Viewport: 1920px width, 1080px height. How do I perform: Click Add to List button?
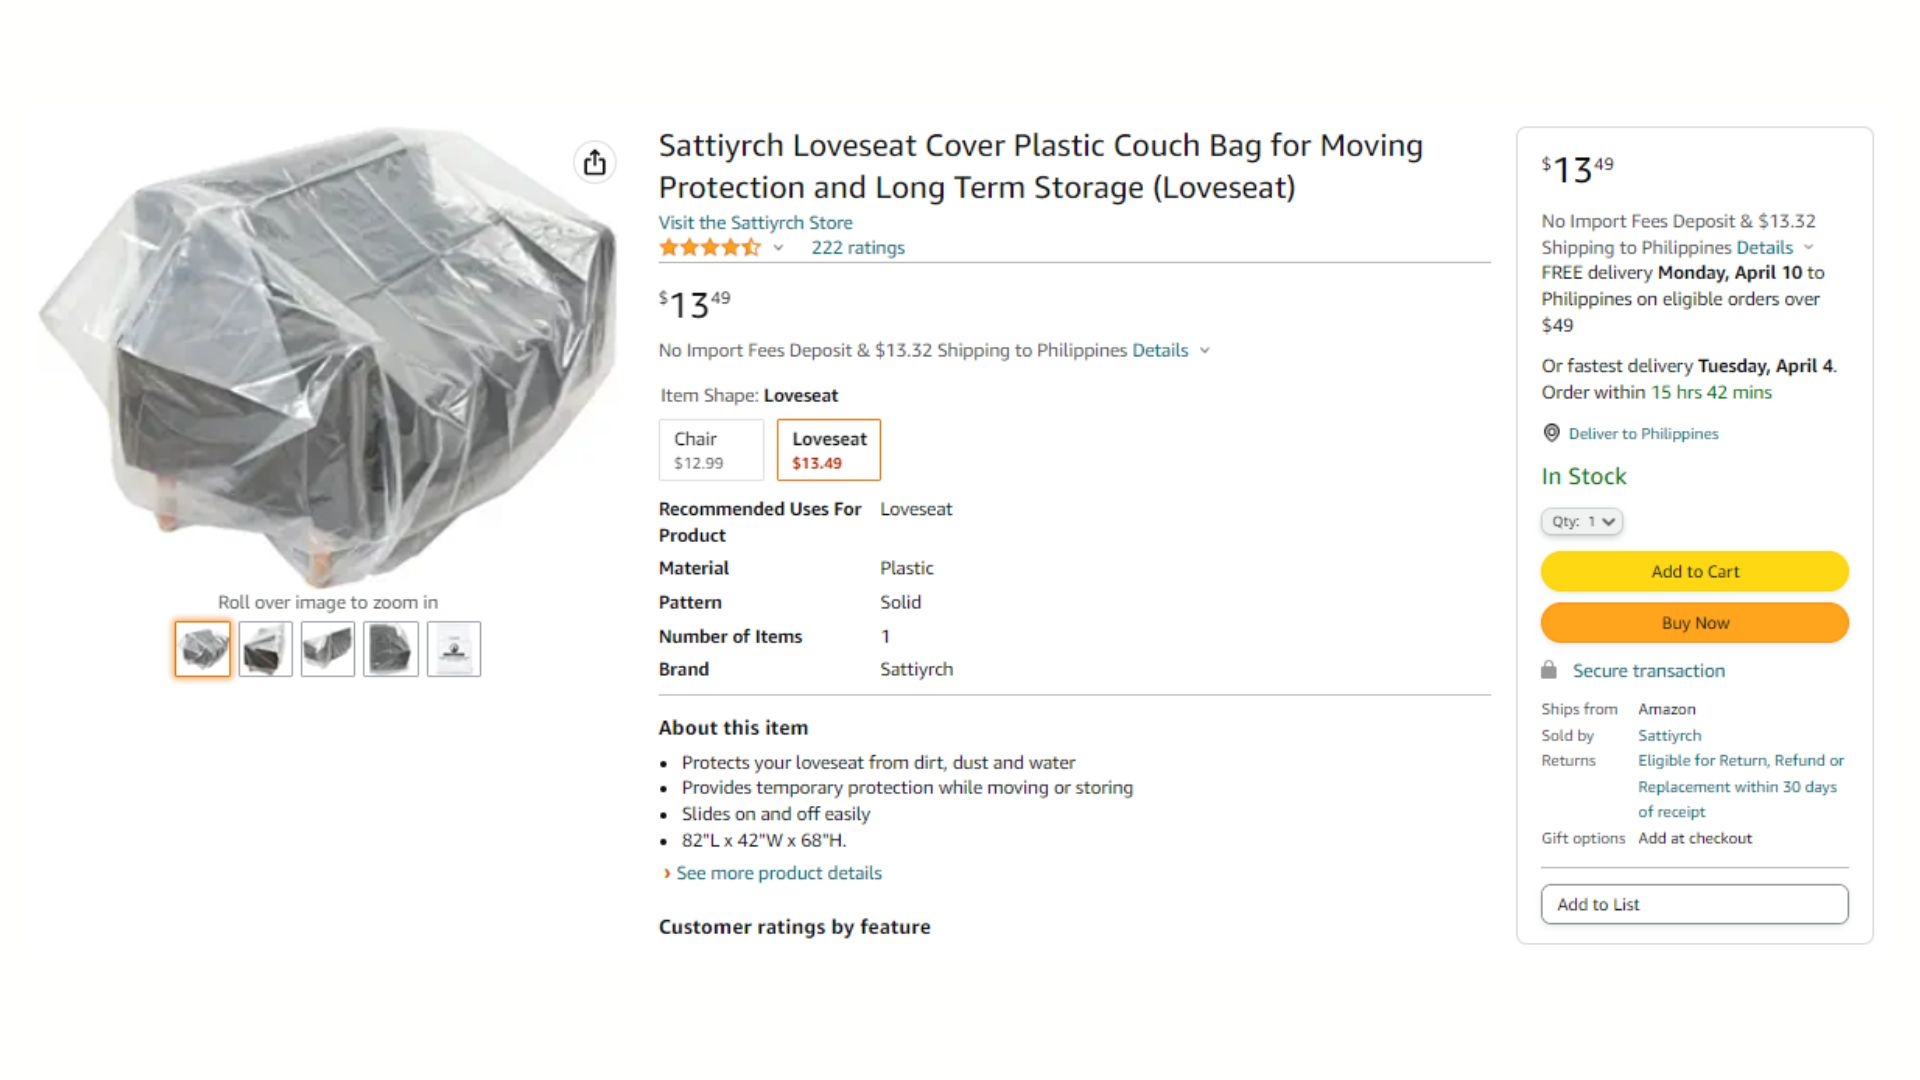click(x=1695, y=904)
